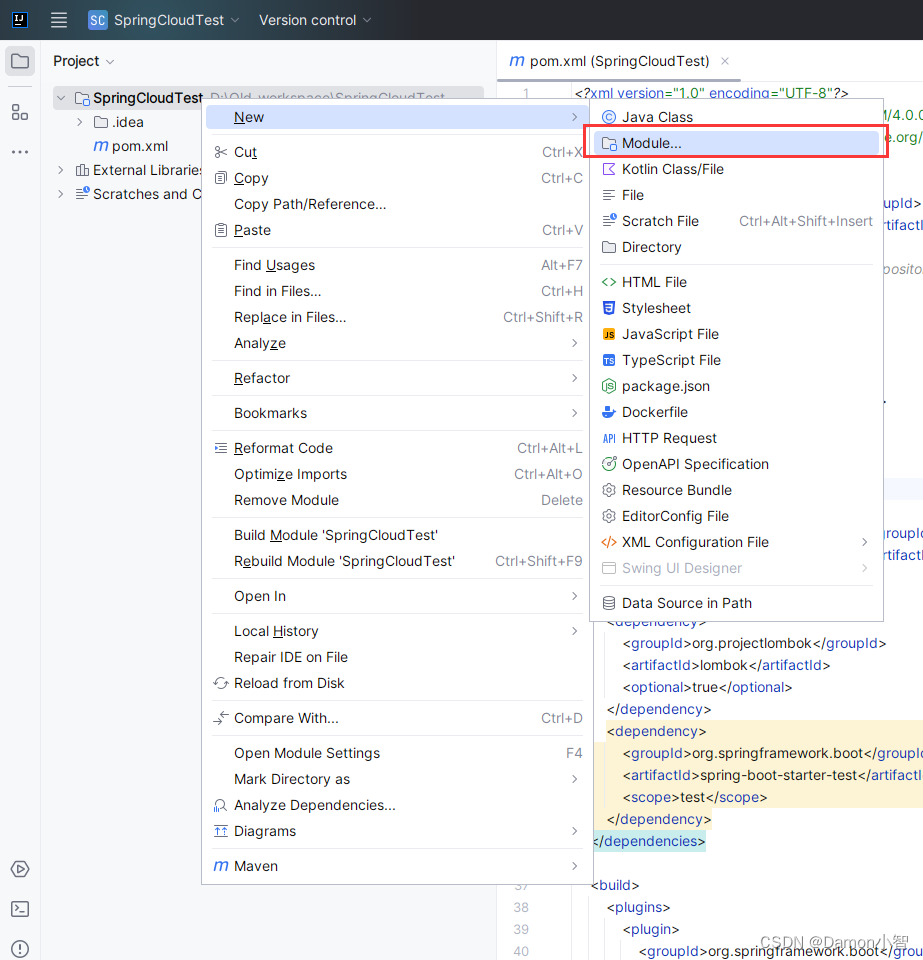Image resolution: width=923 pixels, height=960 pixels.
Task: Click the HTML File brackets icon
Action: [608, 282]
